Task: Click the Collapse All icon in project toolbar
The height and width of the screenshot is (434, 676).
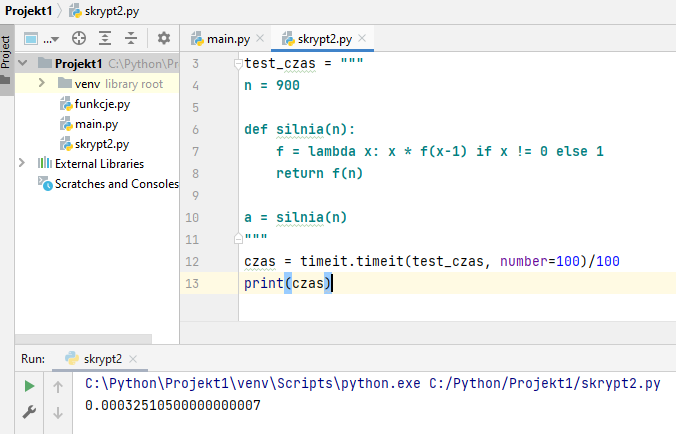Action: pyautogui.click(x=130, y=39)
